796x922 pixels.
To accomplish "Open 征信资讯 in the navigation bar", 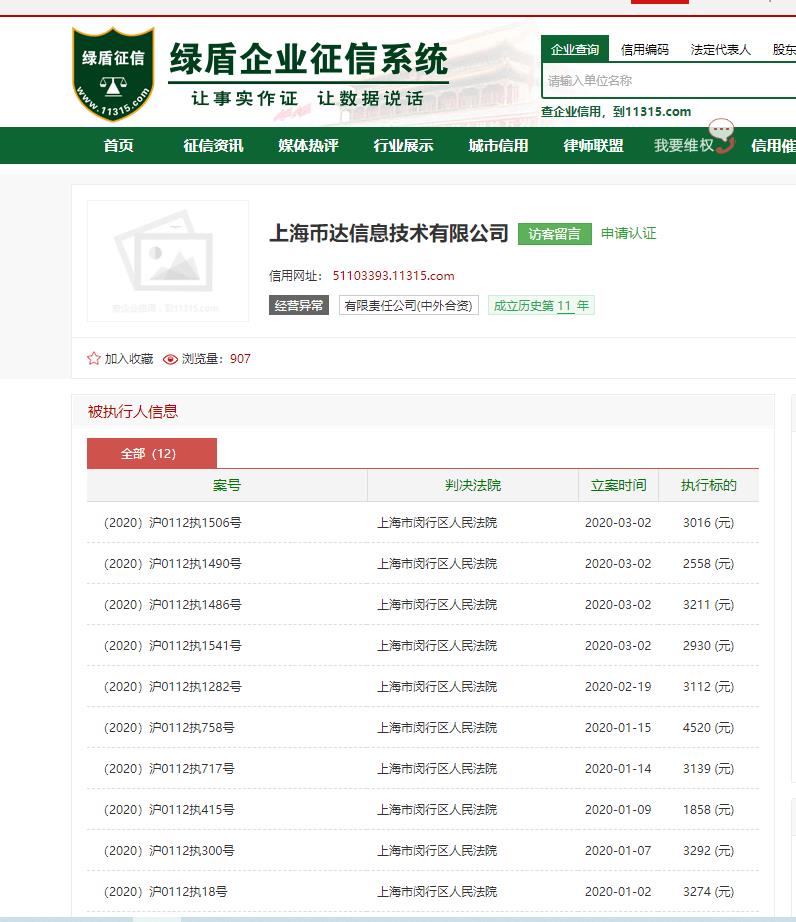I will pyautogui.click(x=213, y=146).
